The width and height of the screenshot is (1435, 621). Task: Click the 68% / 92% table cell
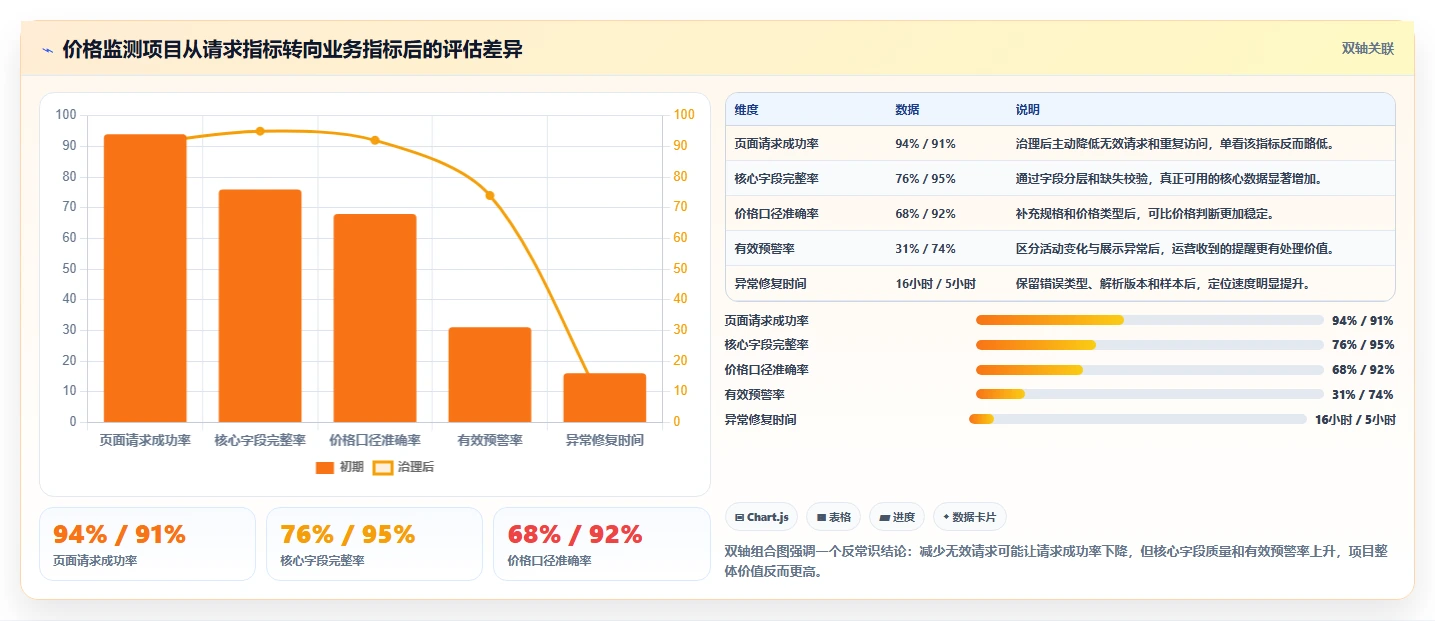925,214
